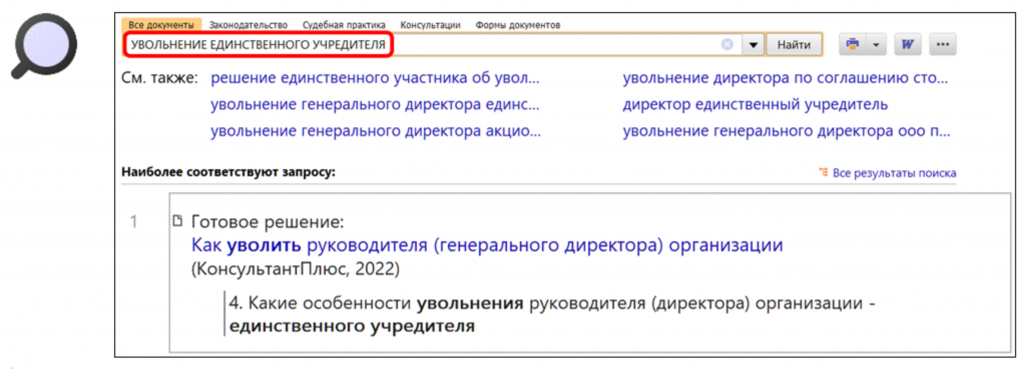1024x373 pixels.
Task: Open the more options ellipsis button
Action: (x=942, y=44)
